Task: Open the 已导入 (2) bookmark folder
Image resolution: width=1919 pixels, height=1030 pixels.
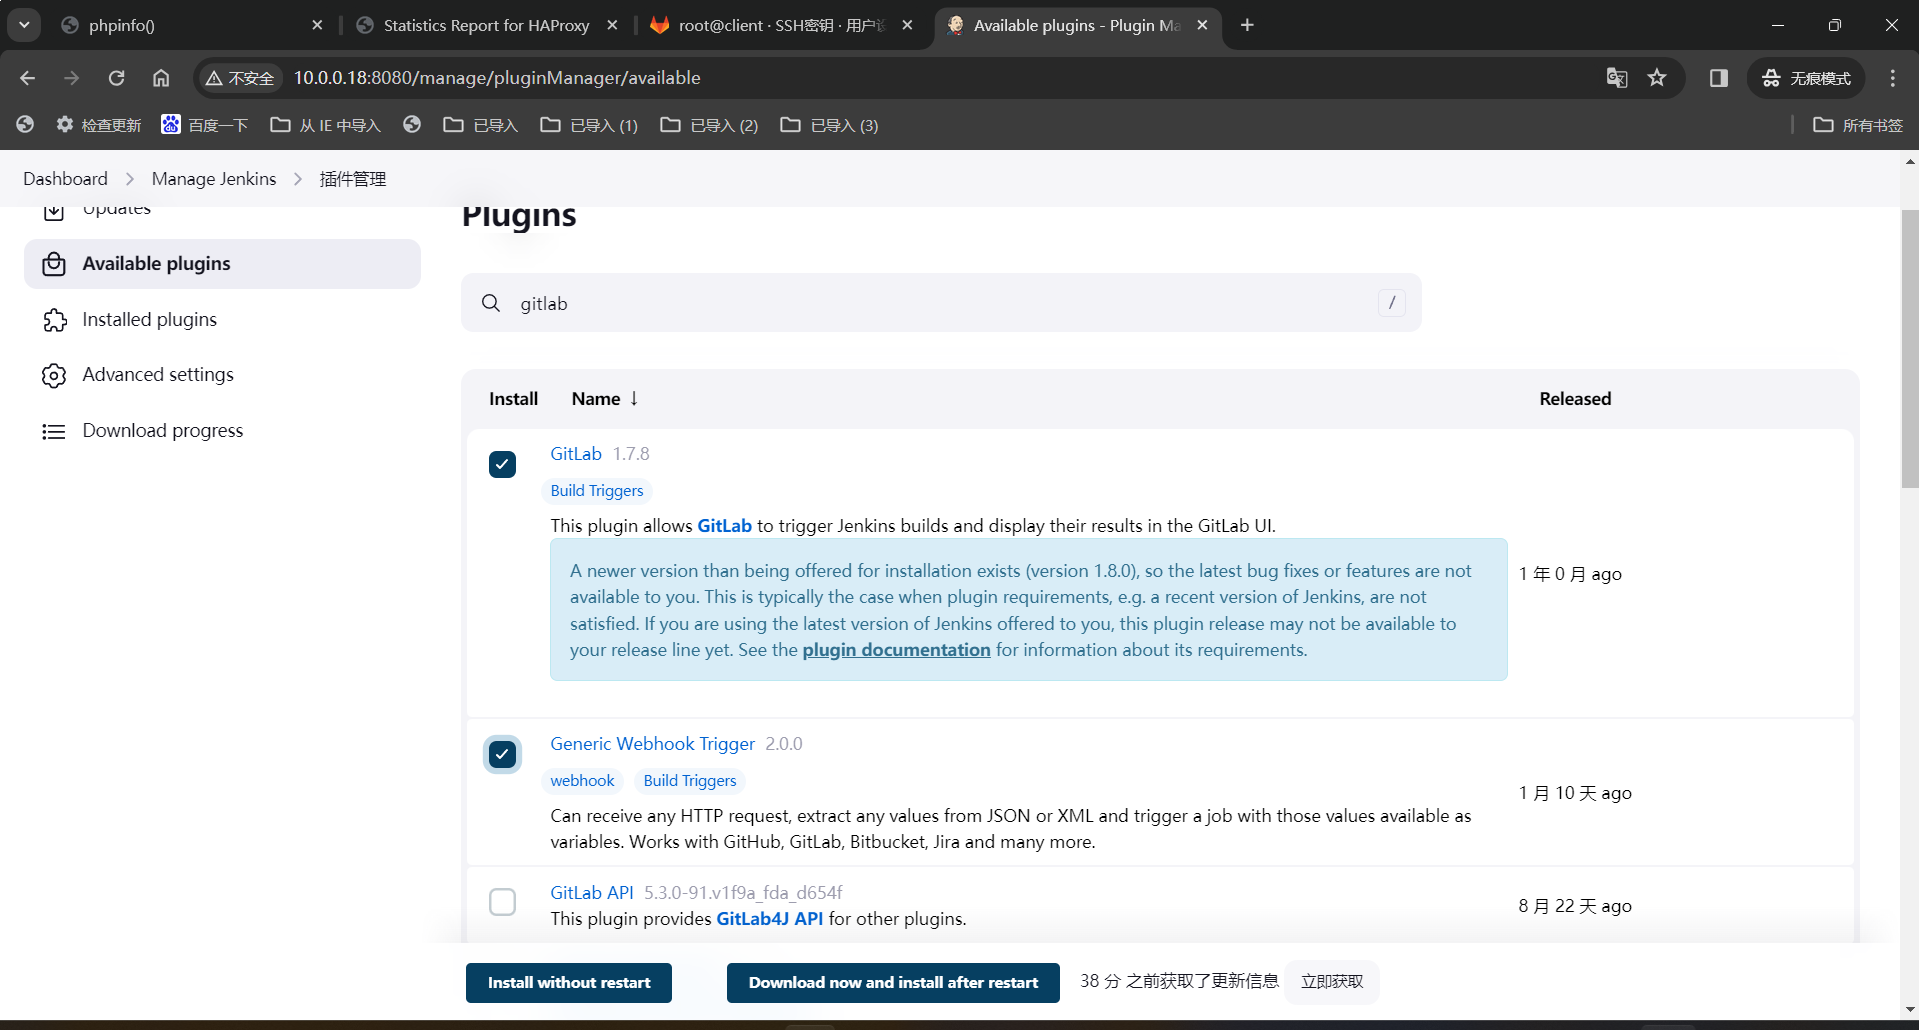Action: (x=708, y=125)
